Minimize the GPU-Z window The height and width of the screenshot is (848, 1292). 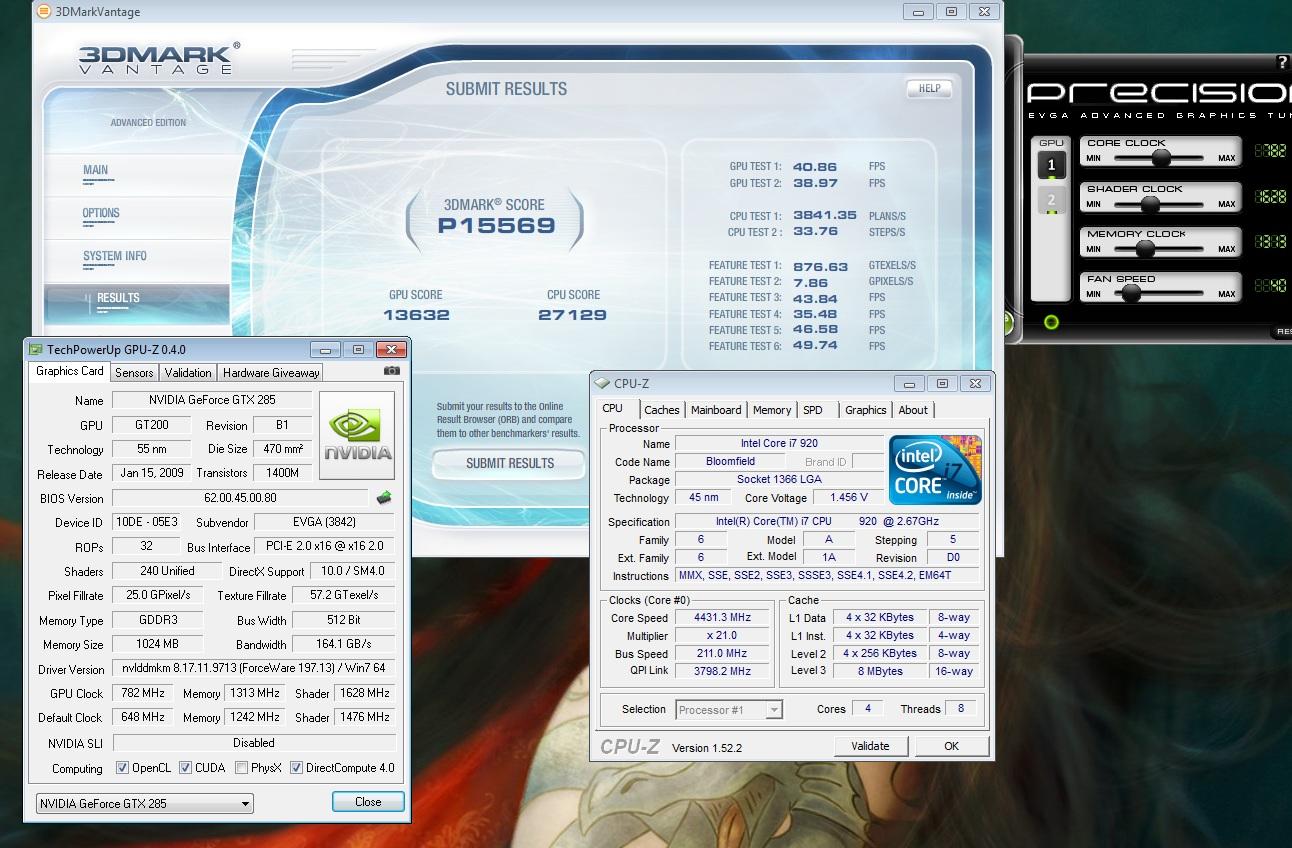point(326,350)
